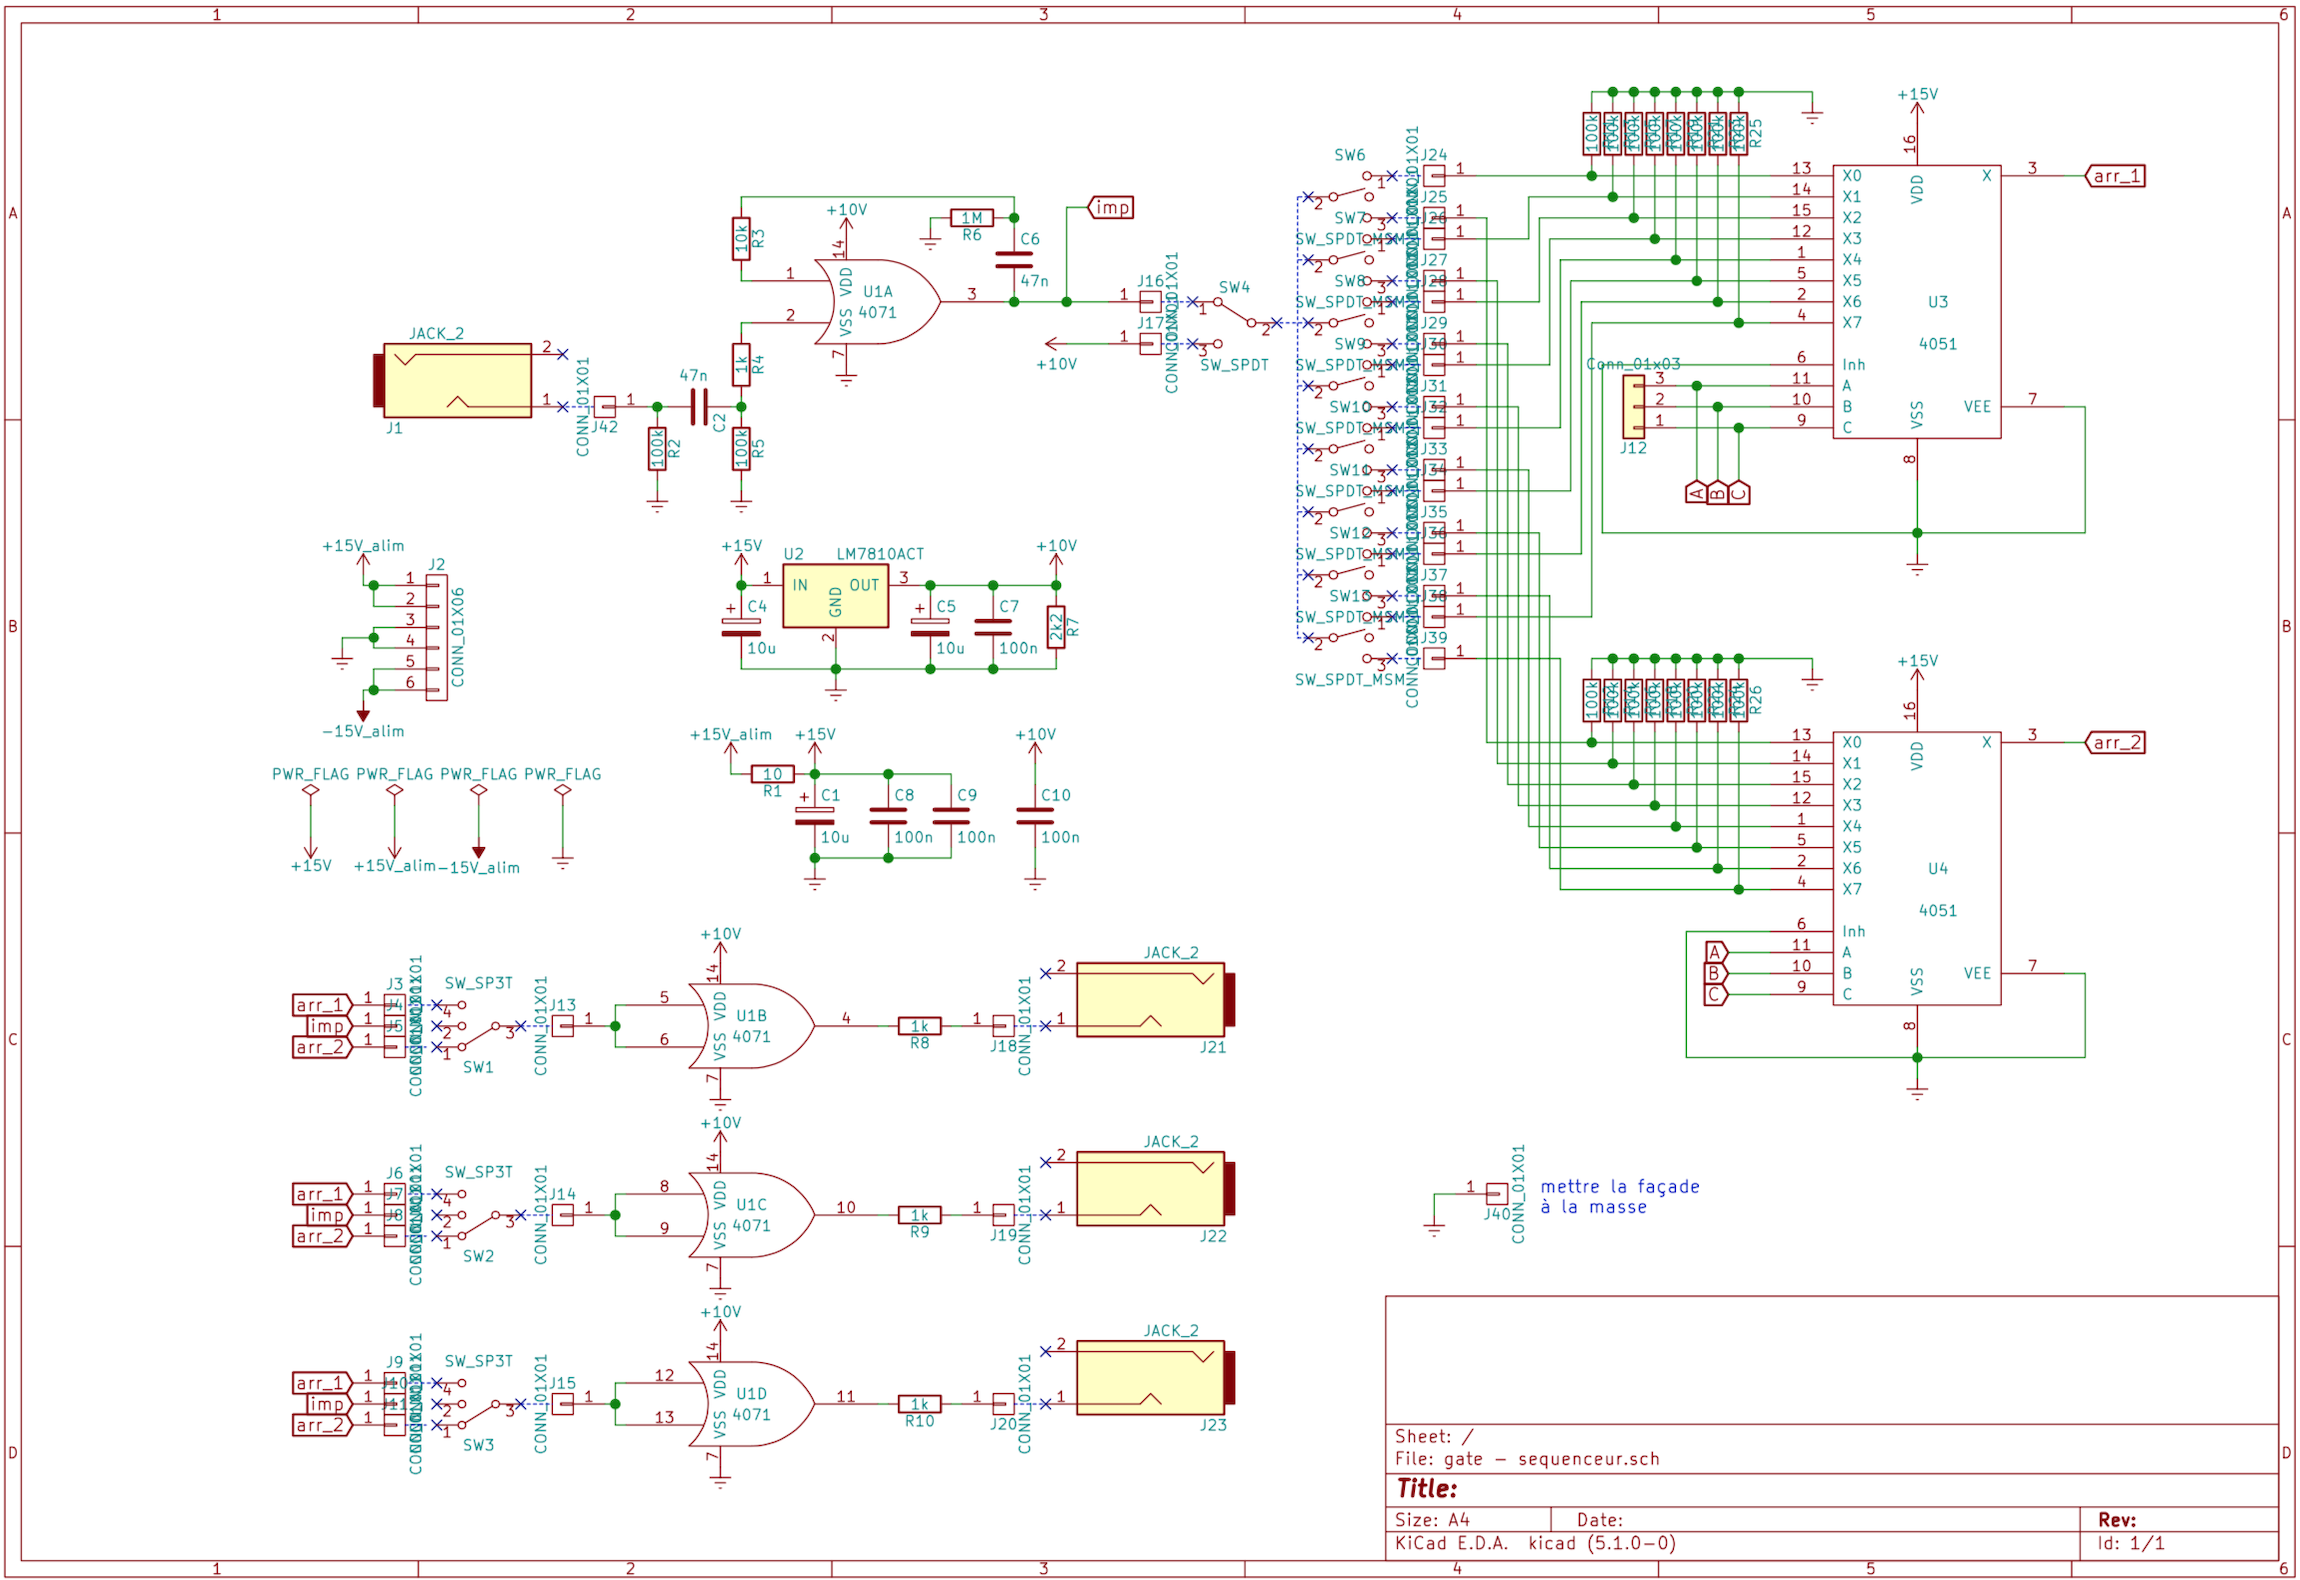Click the U3 4051 multiplexer chip

[1916, 302]
